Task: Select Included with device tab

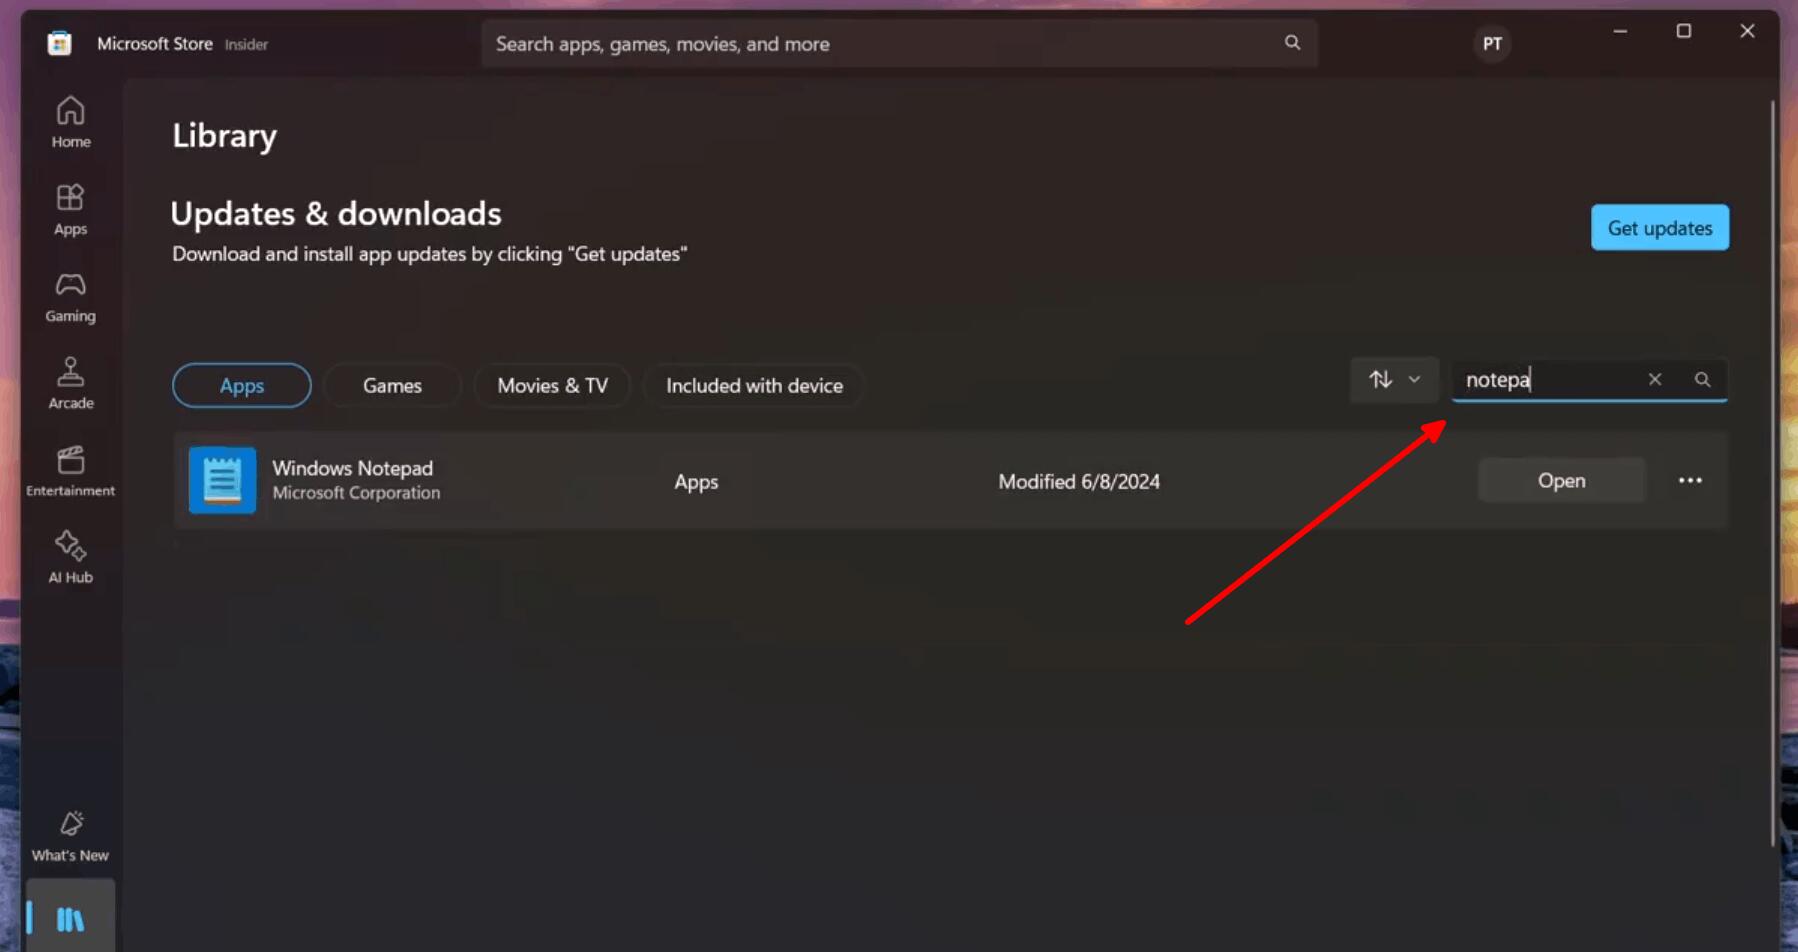Action: tap(754, 385)
